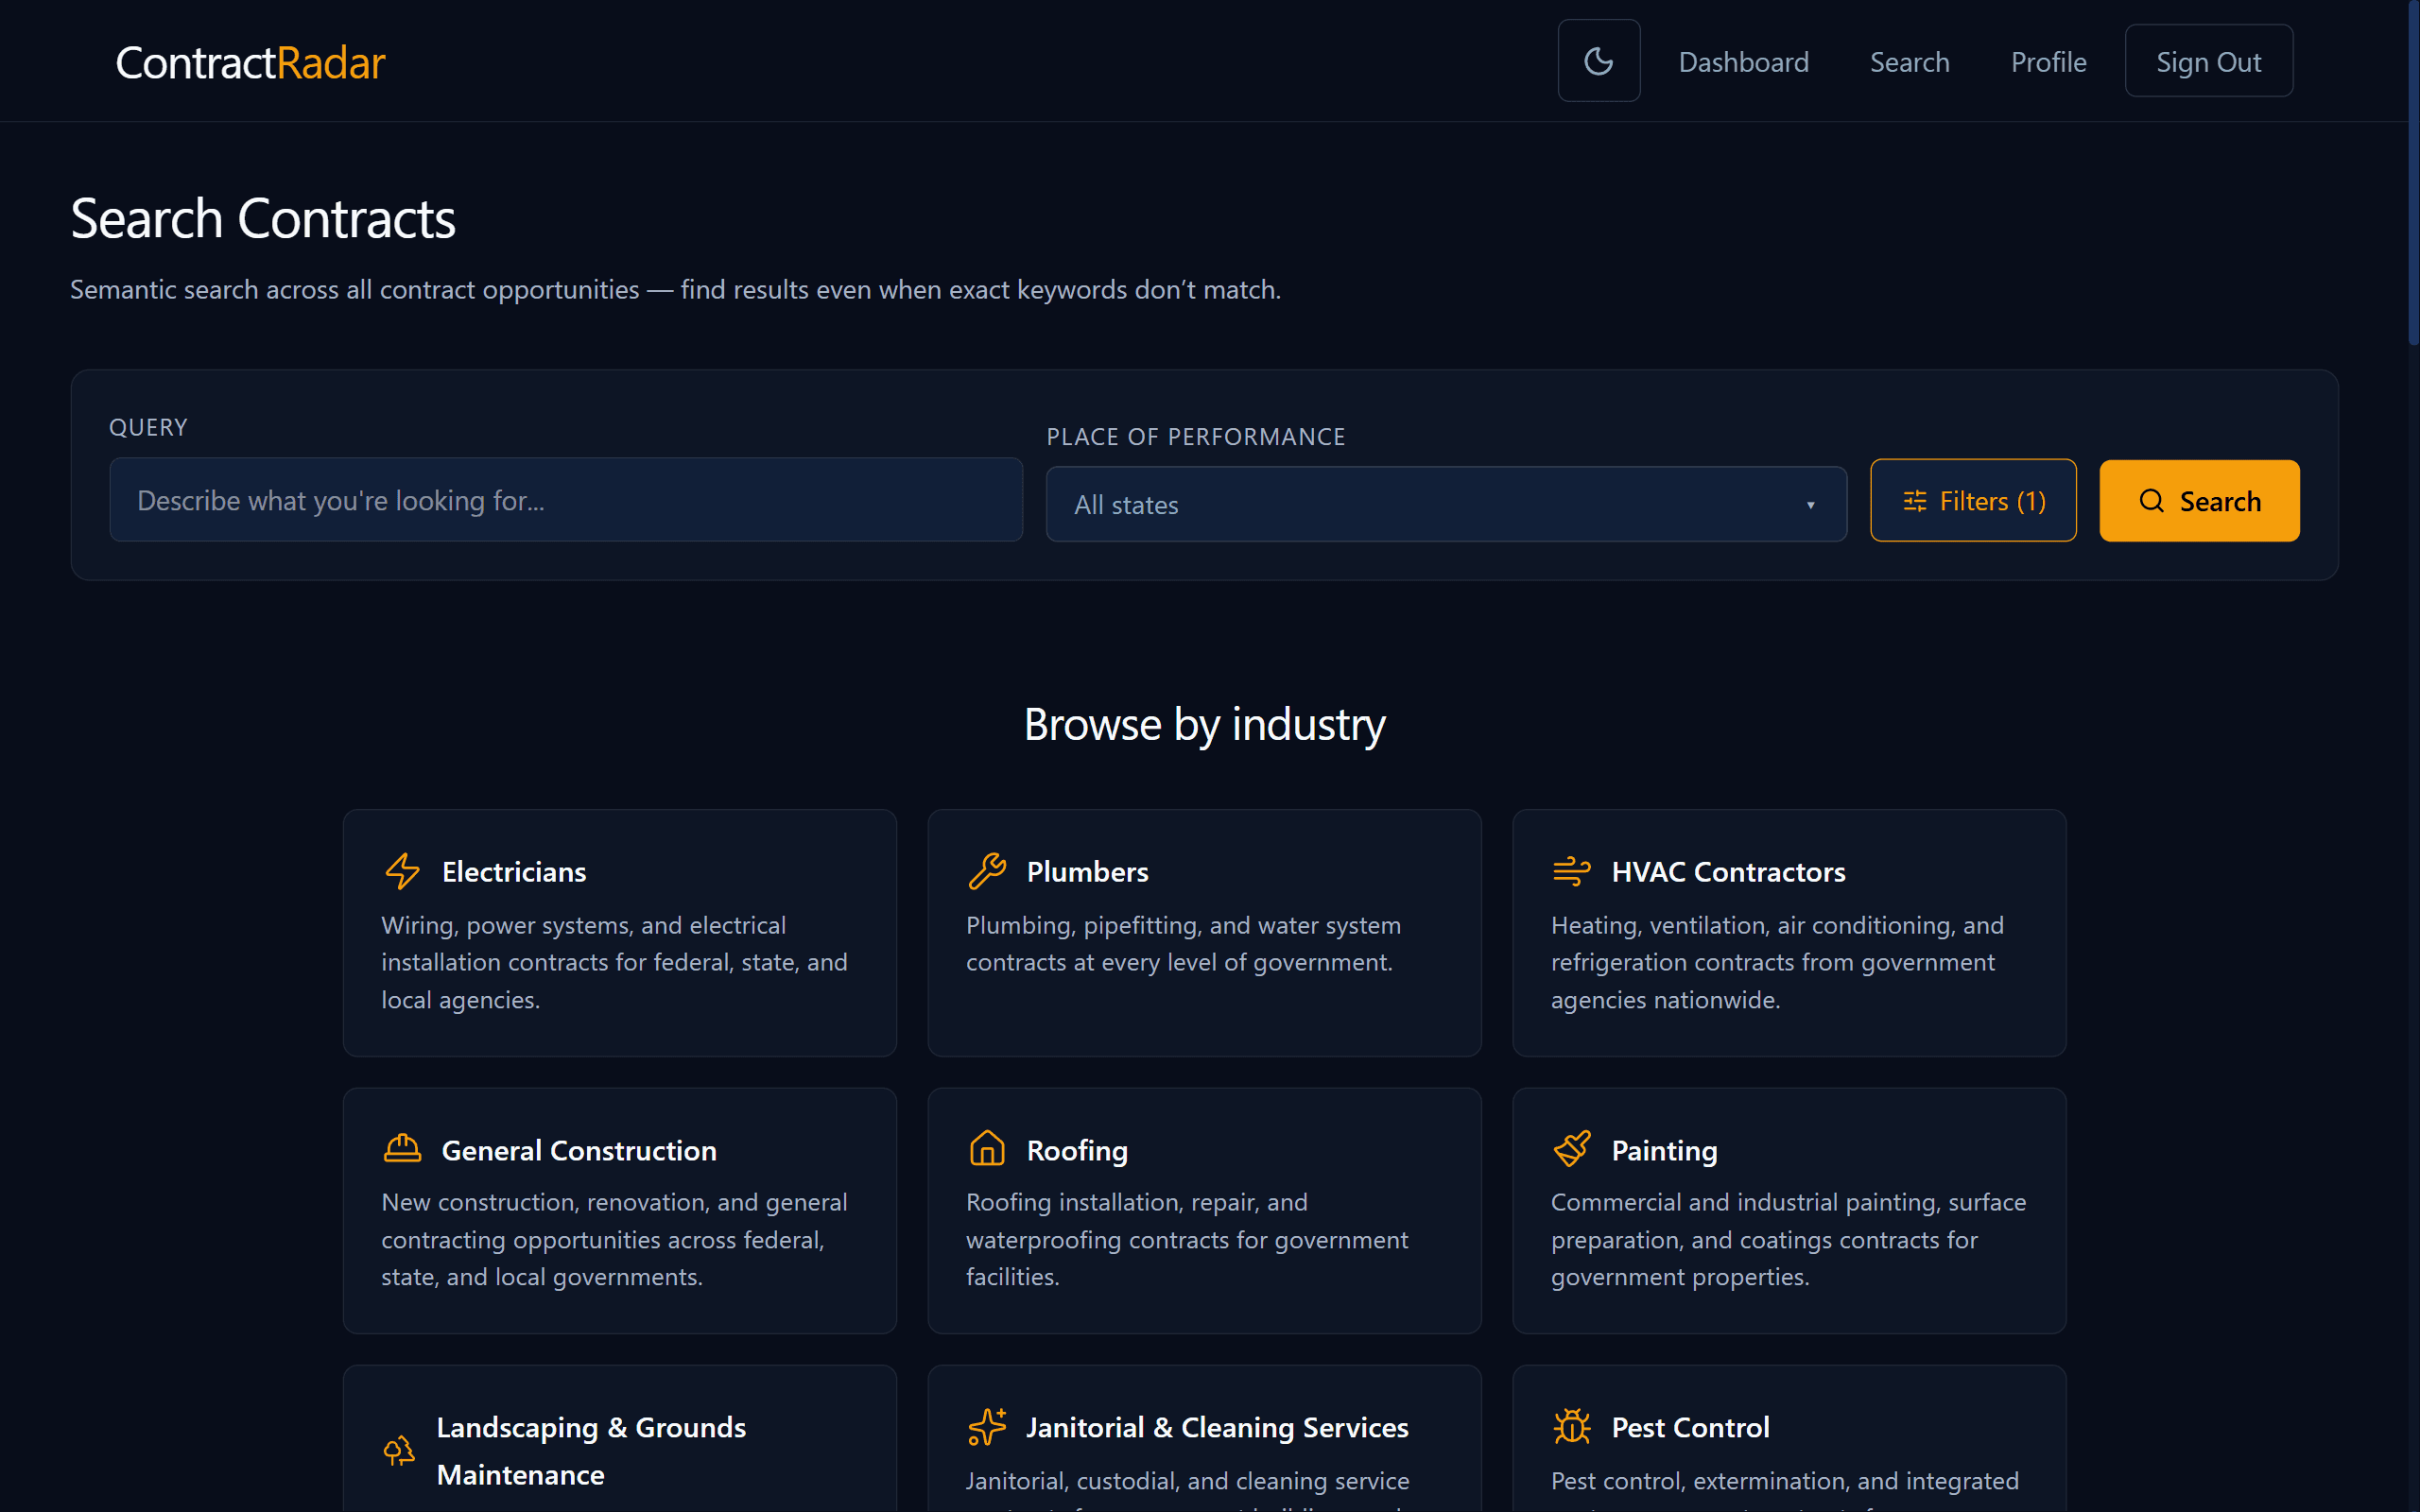Open the Filters (1) panel
This screenshot has width=2420, height=1512.
tap(1973, 500)
